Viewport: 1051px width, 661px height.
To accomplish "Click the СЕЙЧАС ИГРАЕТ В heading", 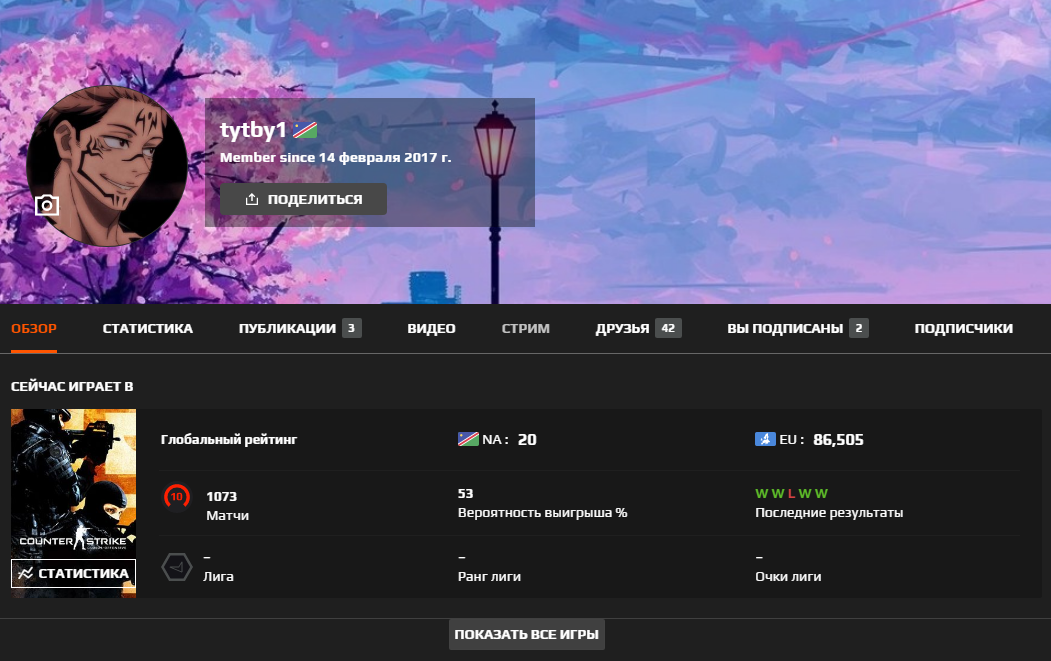I will click(72, 386).
